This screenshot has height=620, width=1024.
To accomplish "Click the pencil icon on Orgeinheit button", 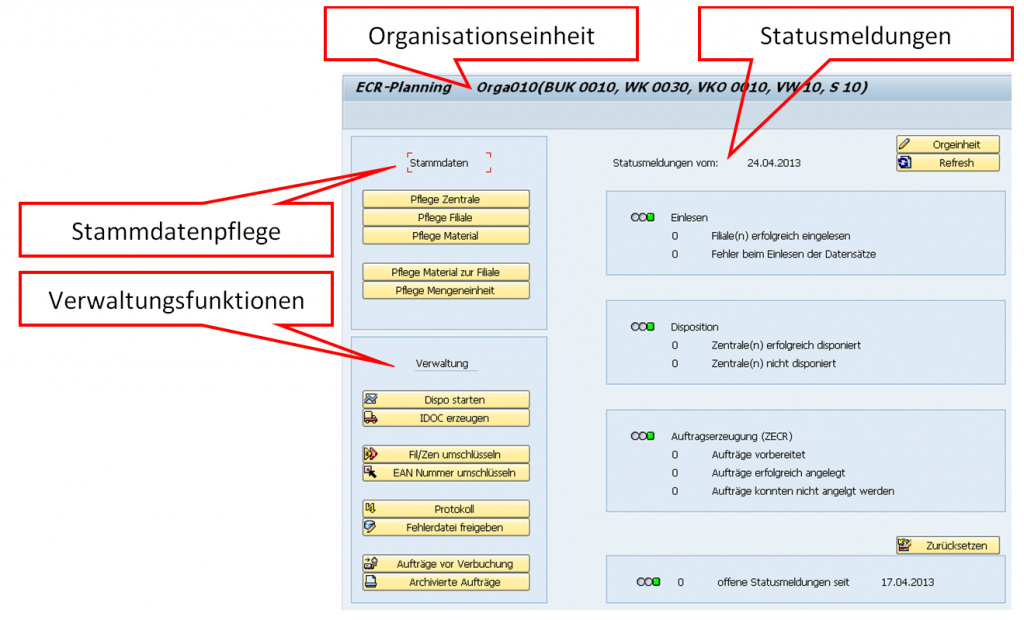I will click(905, 144).
